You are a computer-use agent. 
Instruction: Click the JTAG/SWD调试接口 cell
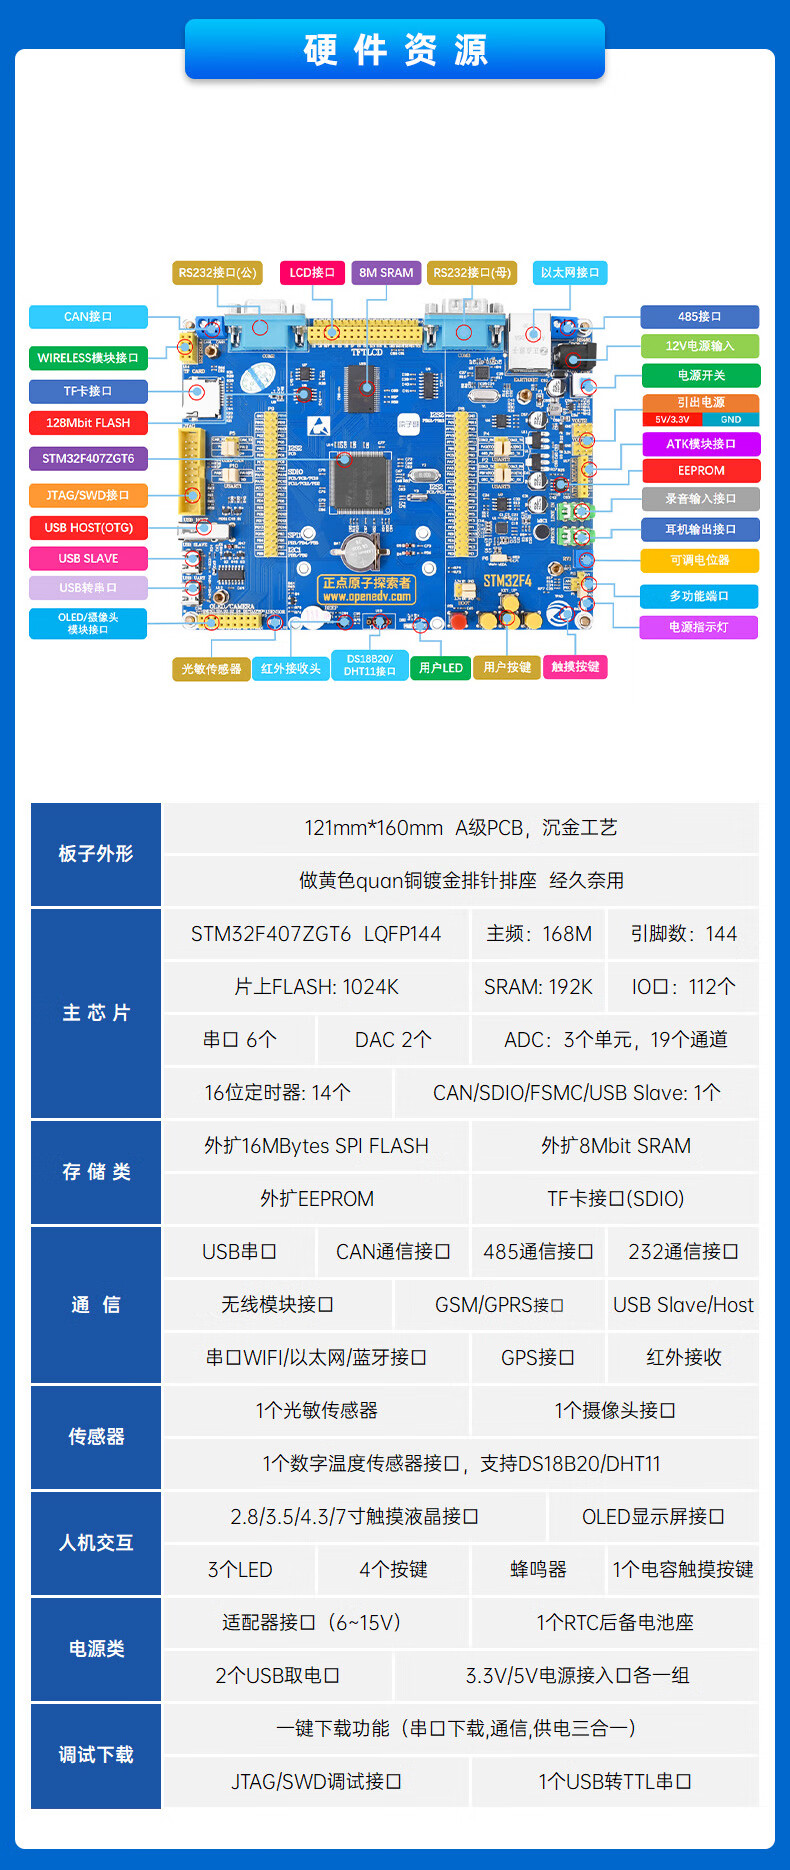click(x=316, y=1782)
